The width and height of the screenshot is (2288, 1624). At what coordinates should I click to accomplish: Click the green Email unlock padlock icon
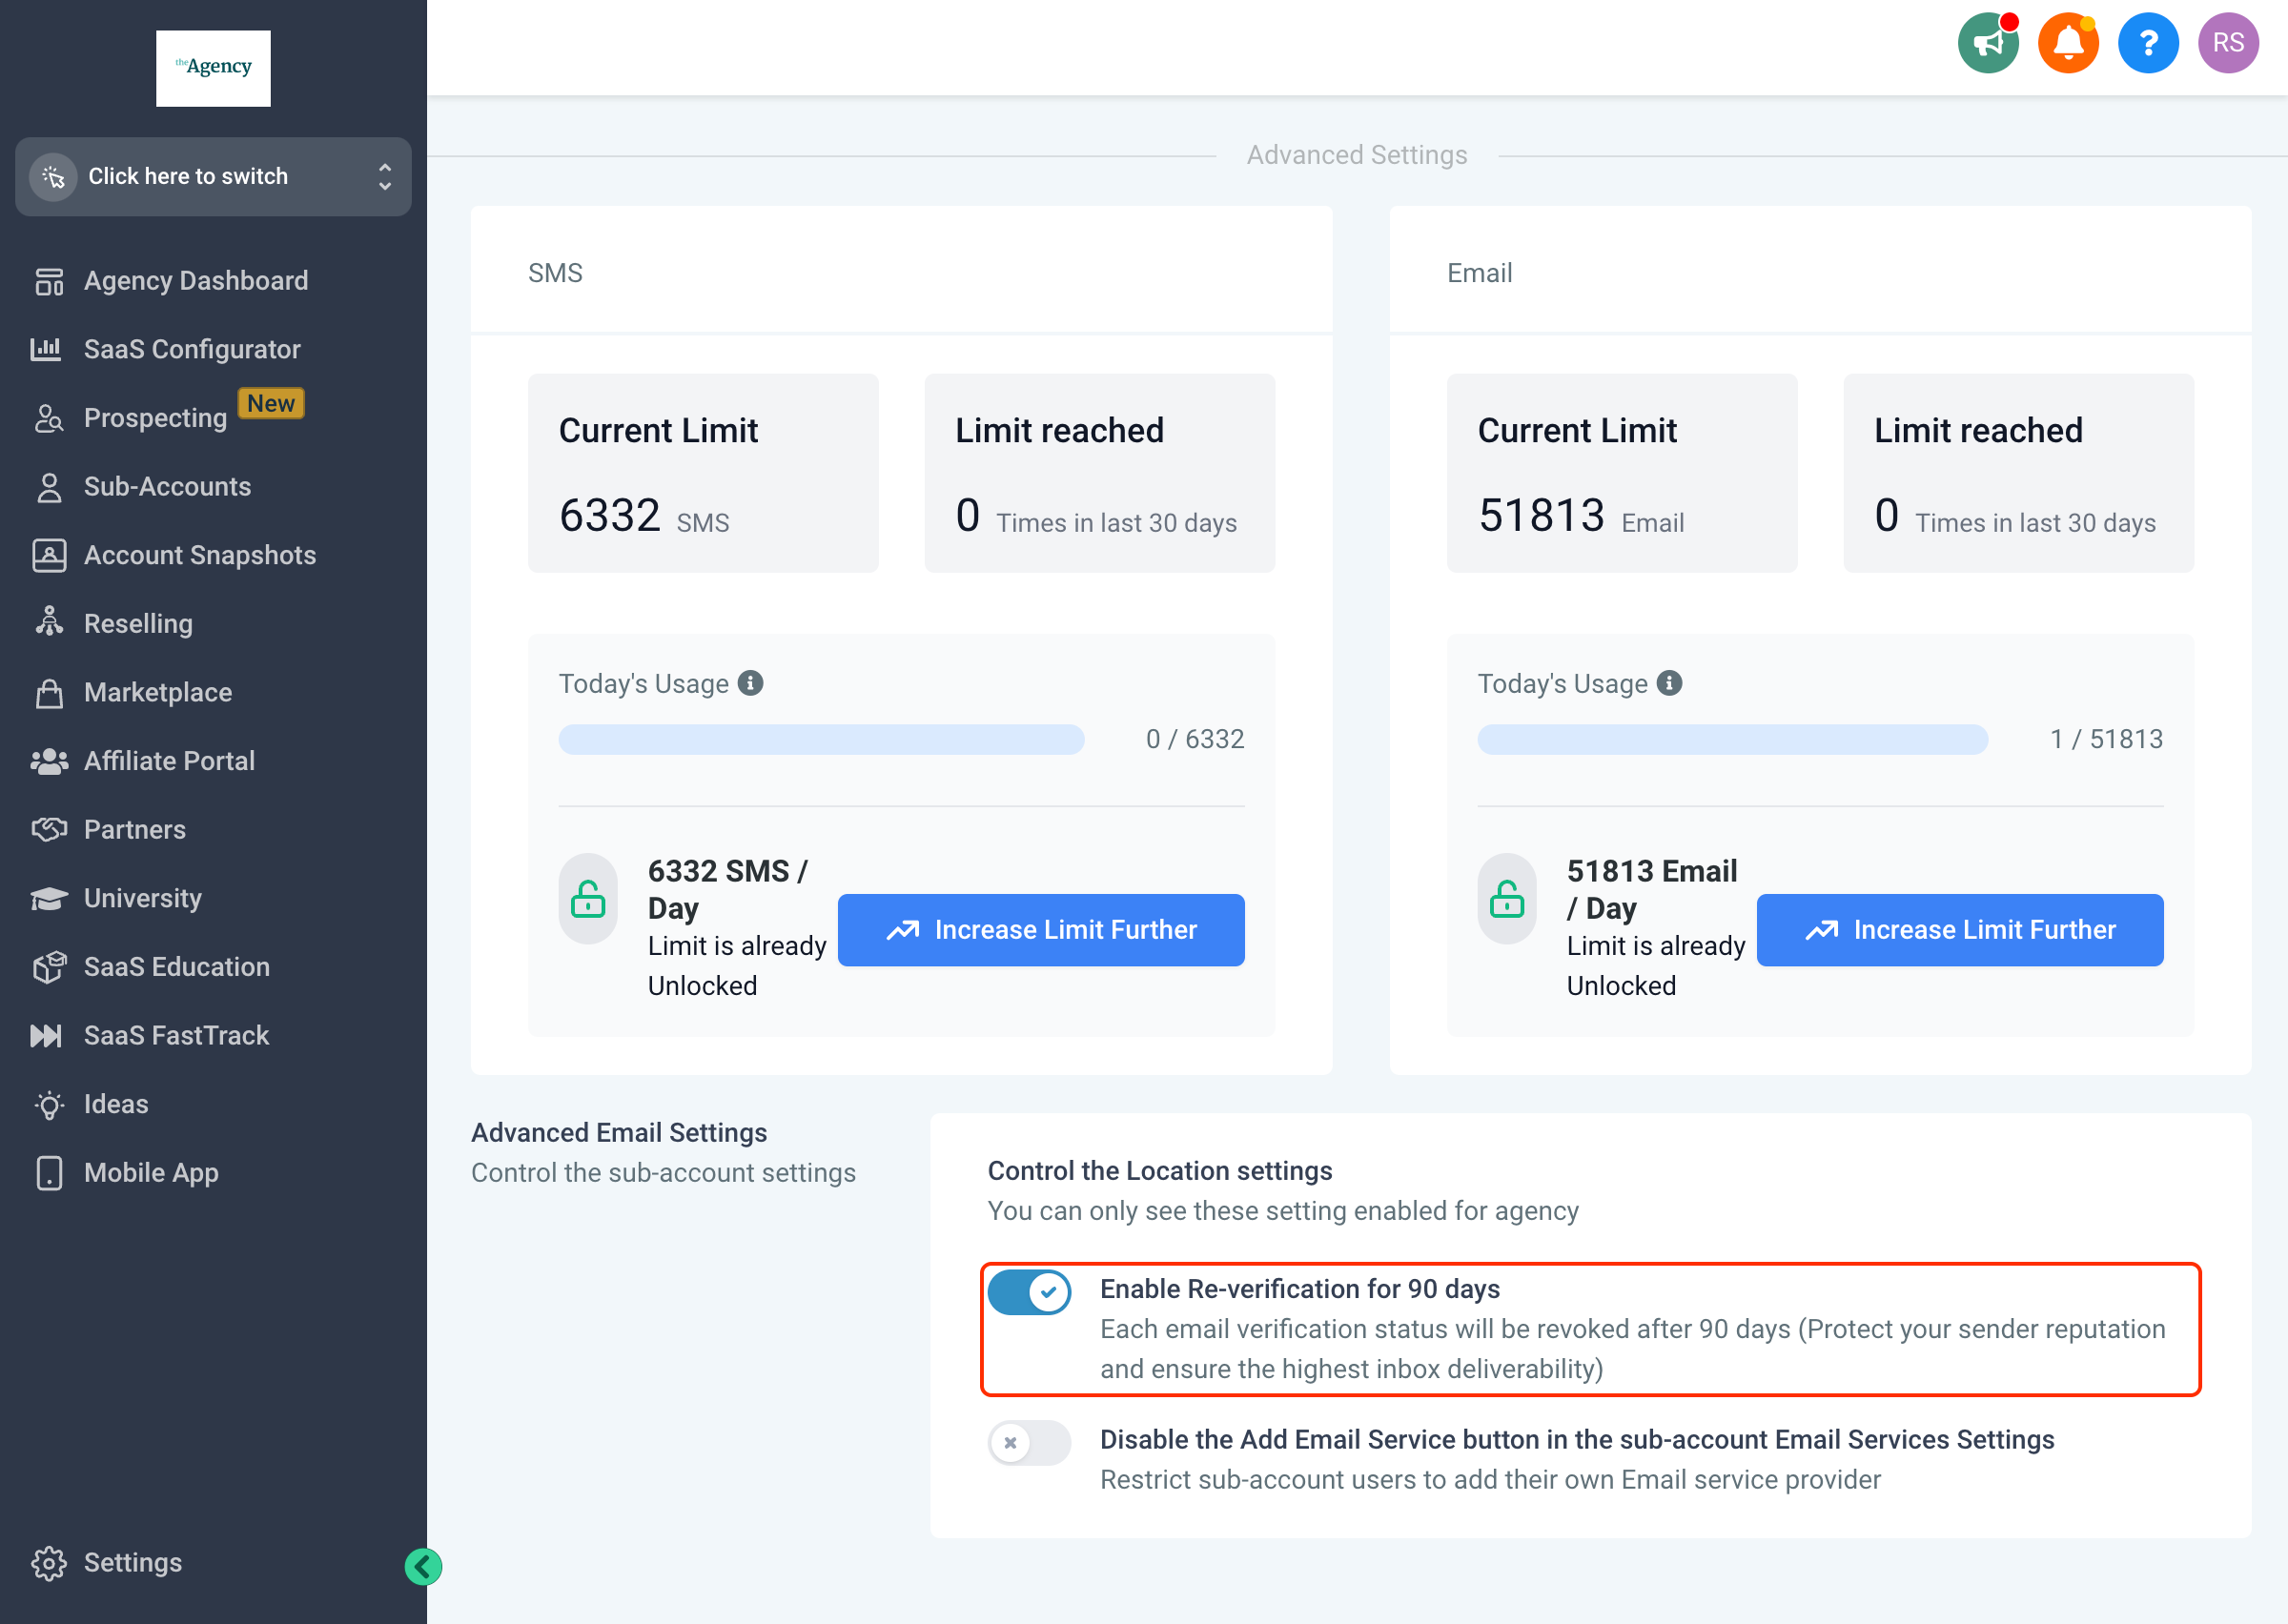point(1507,899)
